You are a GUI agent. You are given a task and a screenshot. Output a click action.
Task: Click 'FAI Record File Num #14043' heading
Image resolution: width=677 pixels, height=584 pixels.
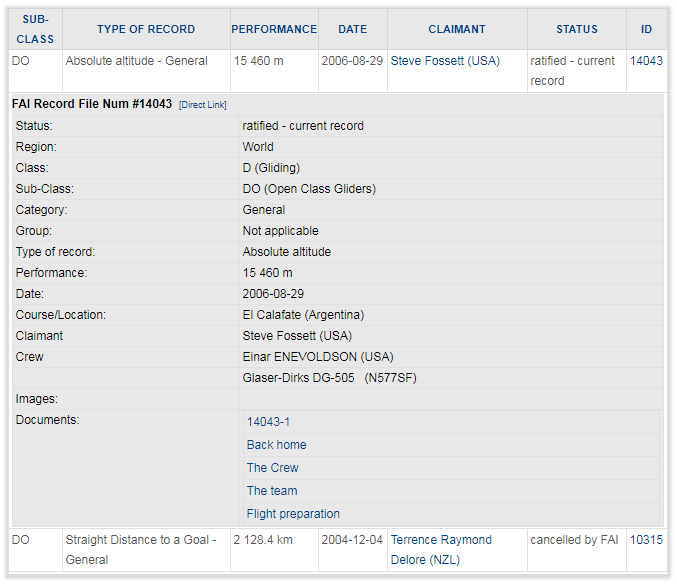click(92, 104)
